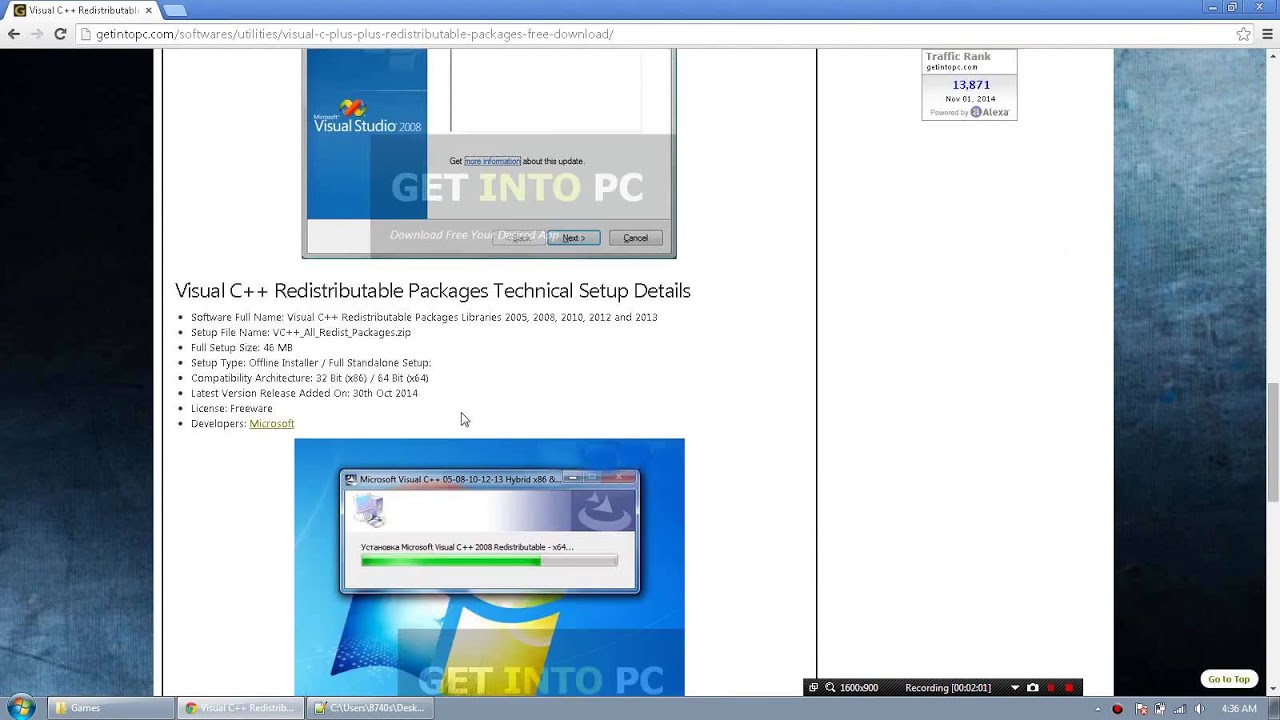Open the volume speaker tray icon
The width and height of the screenshot is (1280, 720).
pos(1199,709)
